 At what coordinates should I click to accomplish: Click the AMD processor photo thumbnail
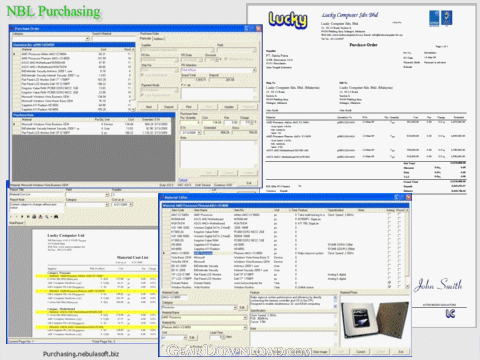[x=375, y=321]
